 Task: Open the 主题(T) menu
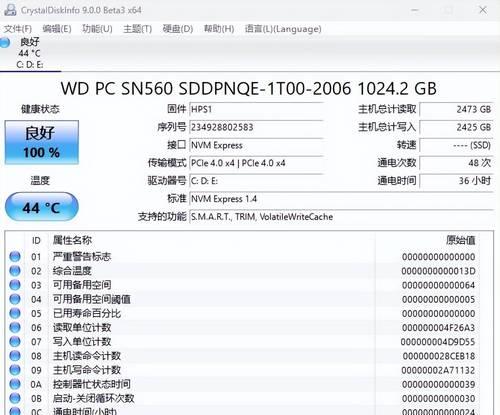tap(137, 29)
